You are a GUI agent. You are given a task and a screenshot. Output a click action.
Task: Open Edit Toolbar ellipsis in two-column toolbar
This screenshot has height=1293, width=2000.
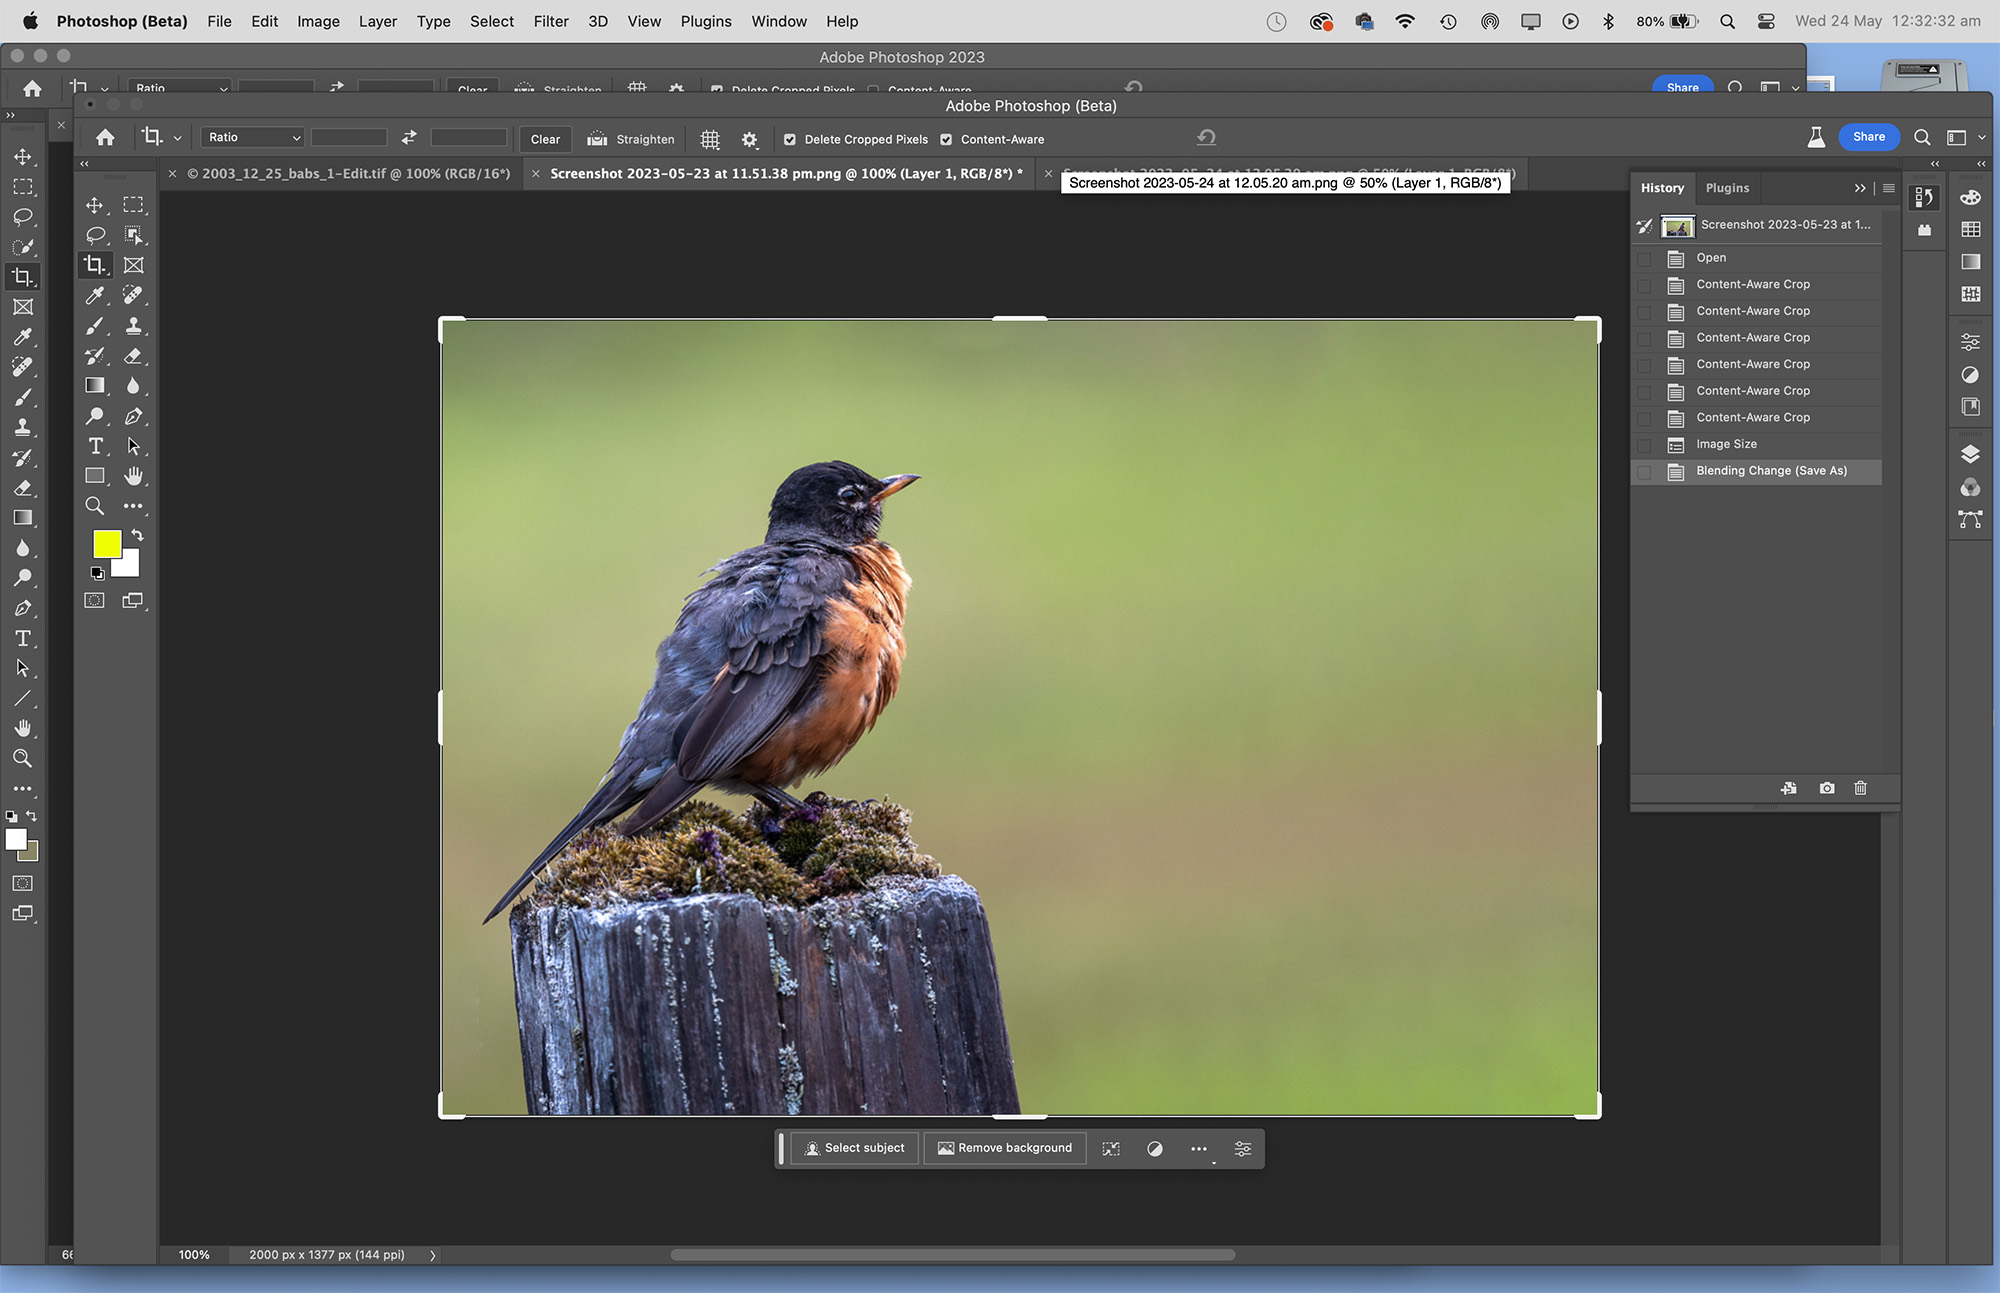(133, 506)
